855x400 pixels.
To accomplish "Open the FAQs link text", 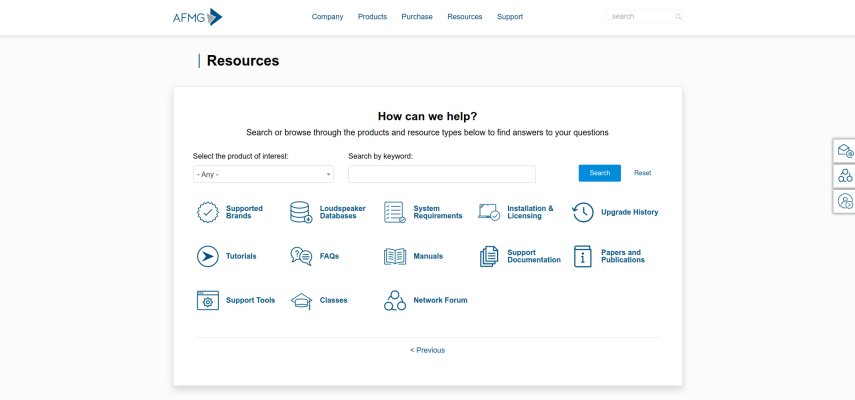I will pos(329,256).
